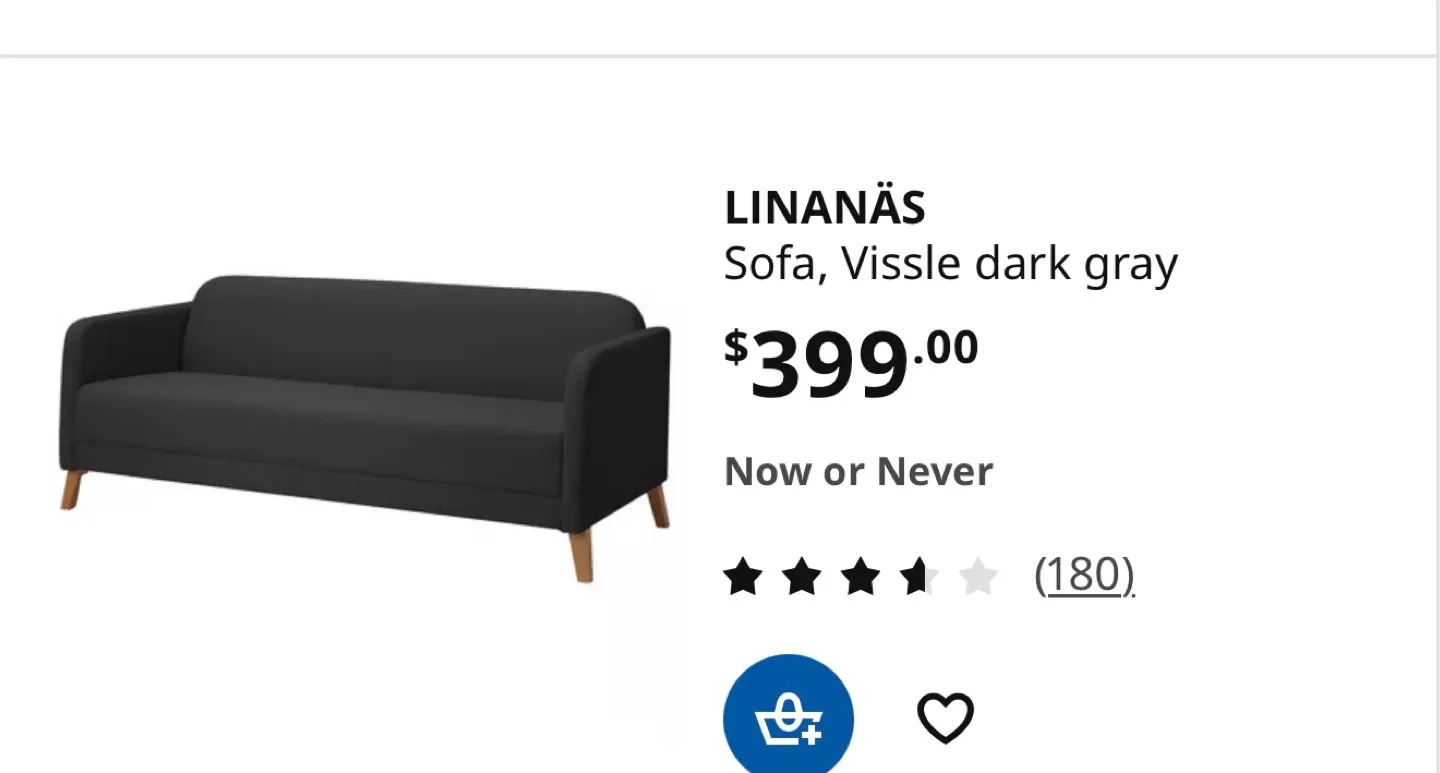Click the half-filled fourth star

click(919, 576)
